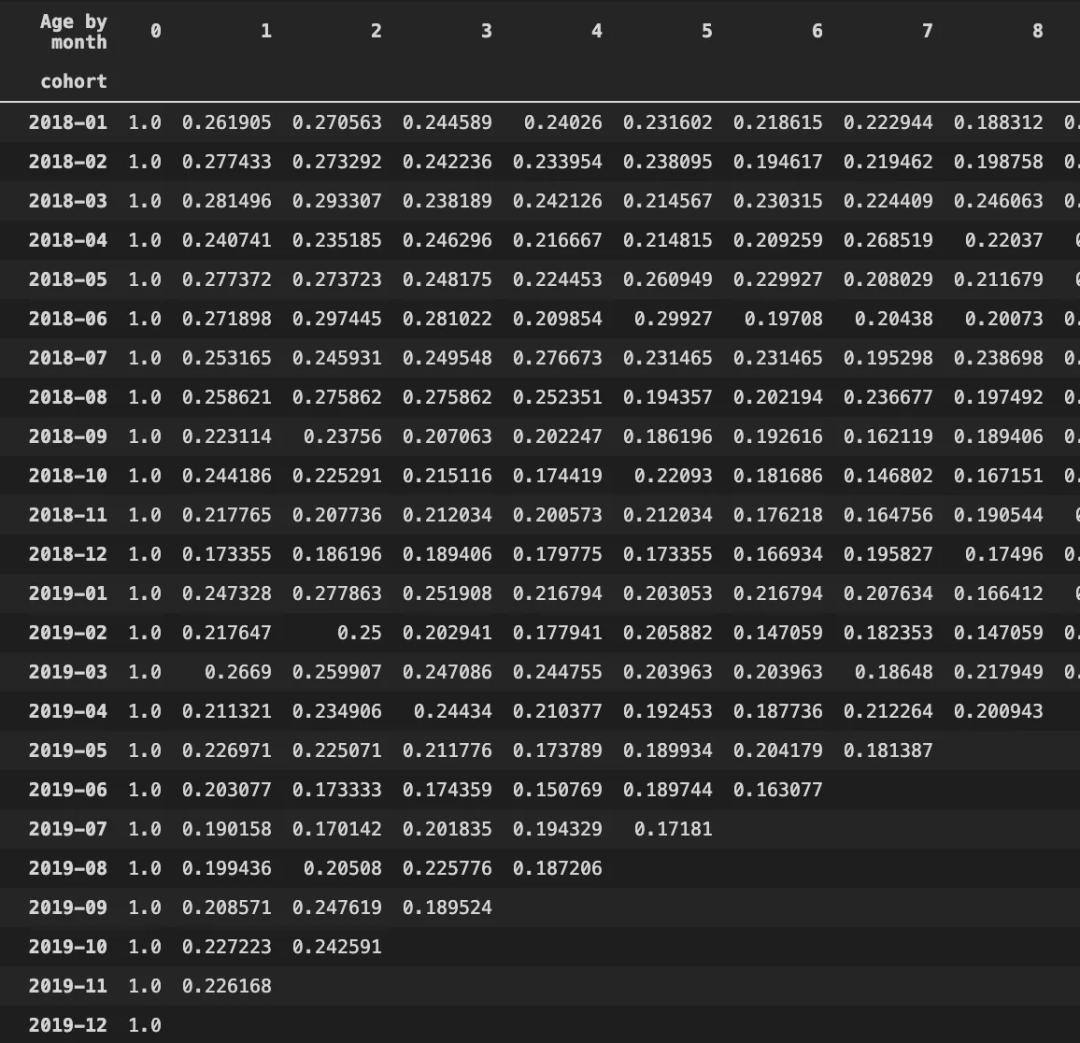
Task: Select column header 7
Action: click(927, 31)
